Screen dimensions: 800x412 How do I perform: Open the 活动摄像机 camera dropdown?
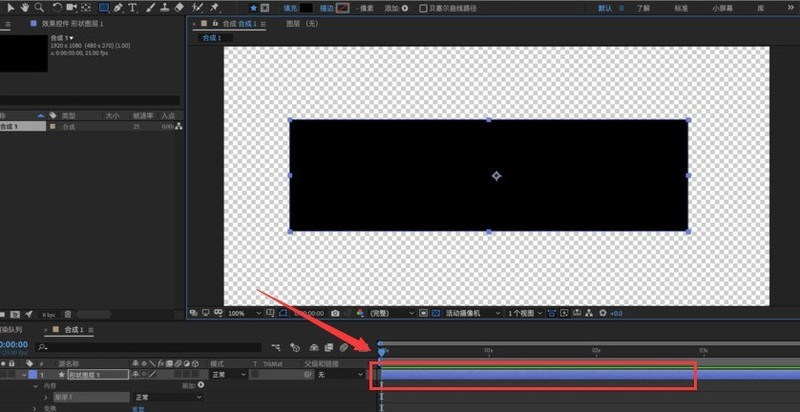point(473,313)
